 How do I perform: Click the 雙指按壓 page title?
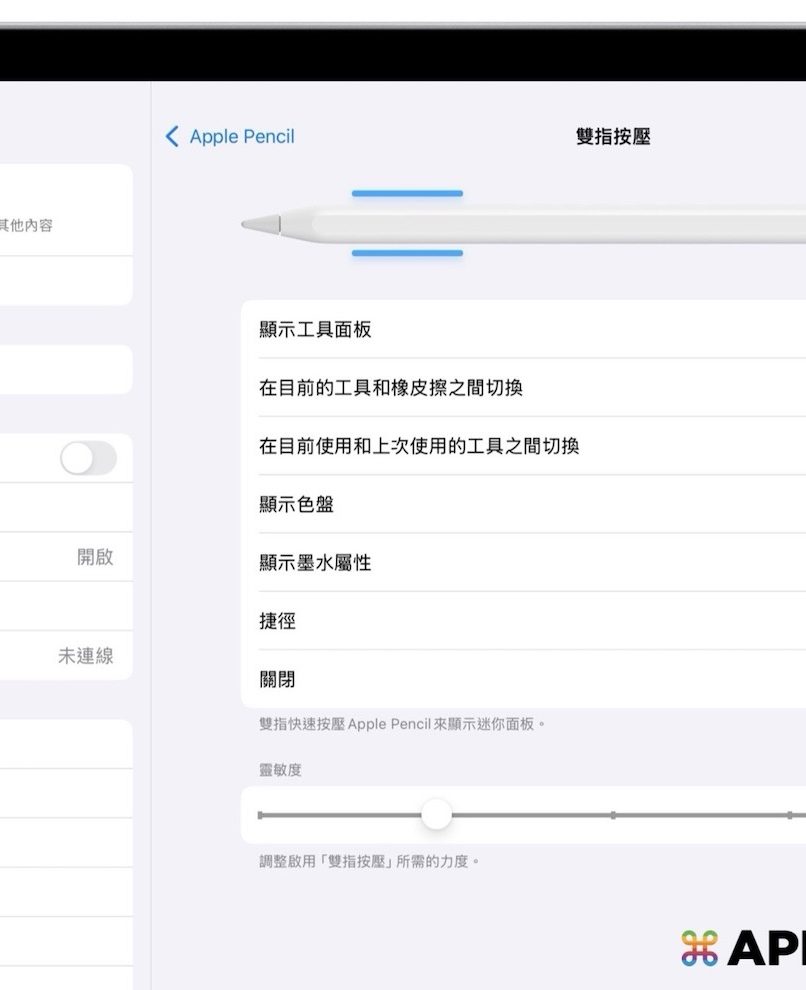613,137
